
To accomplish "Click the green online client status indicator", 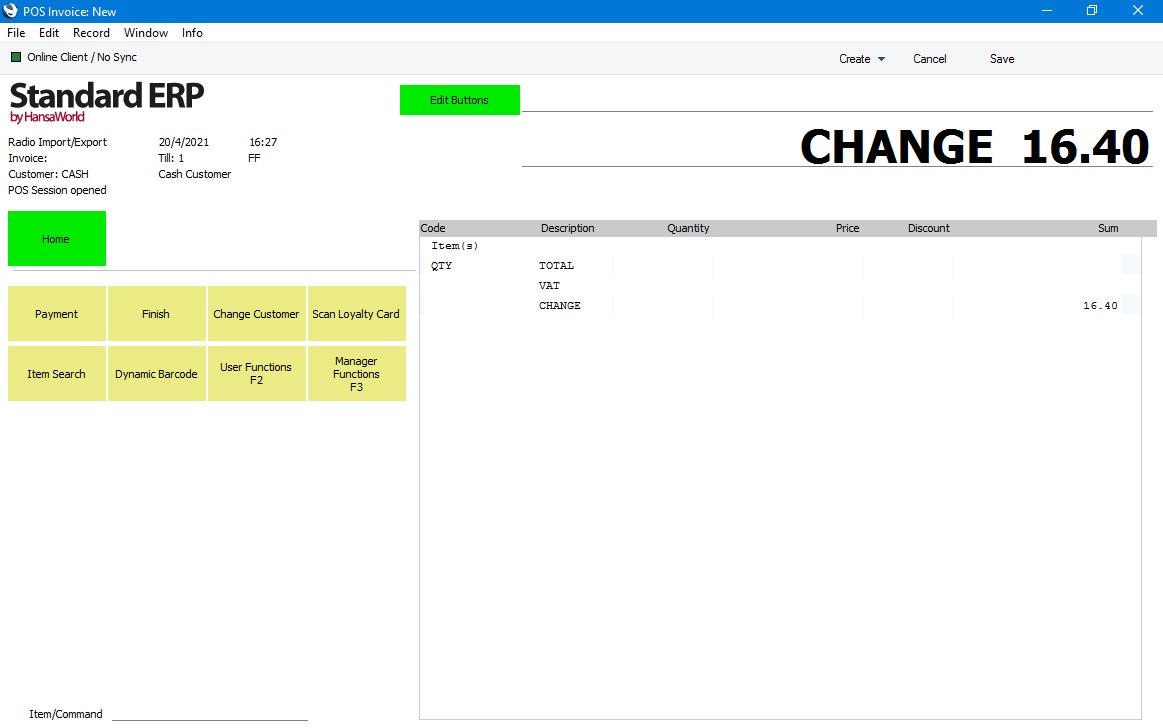I will point(16,57).
